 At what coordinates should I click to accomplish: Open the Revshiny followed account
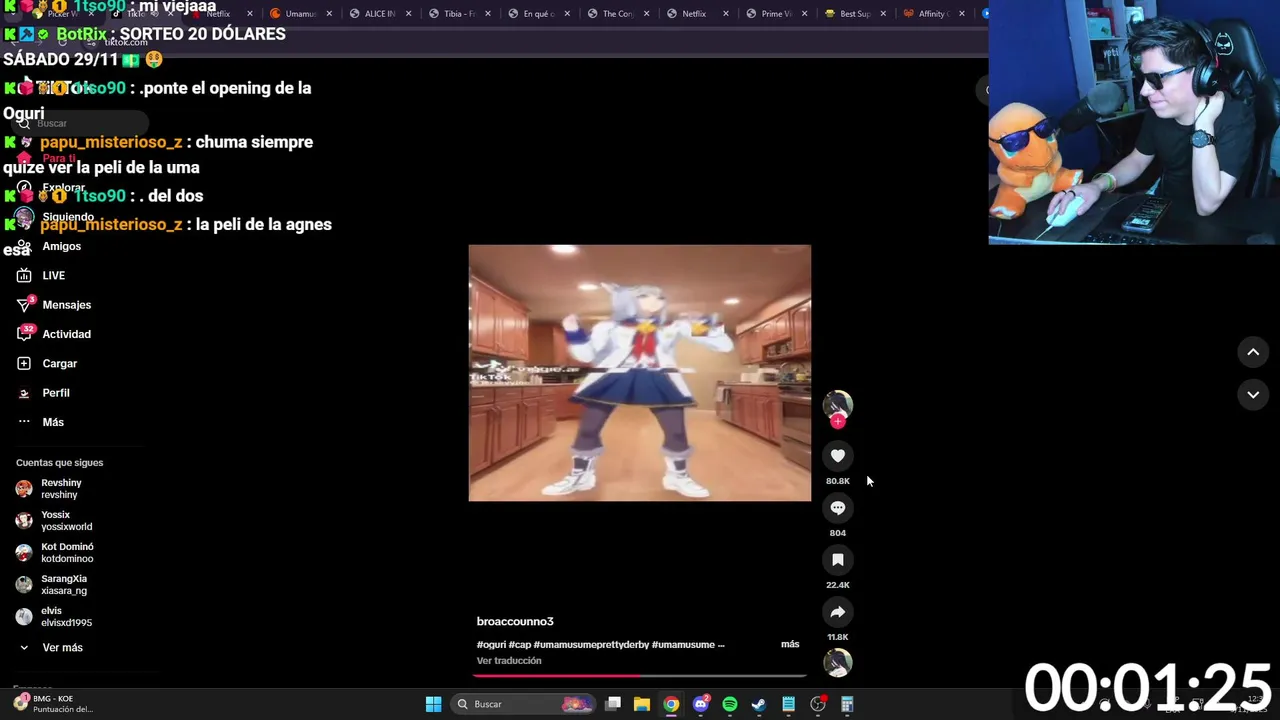[55, 489]
